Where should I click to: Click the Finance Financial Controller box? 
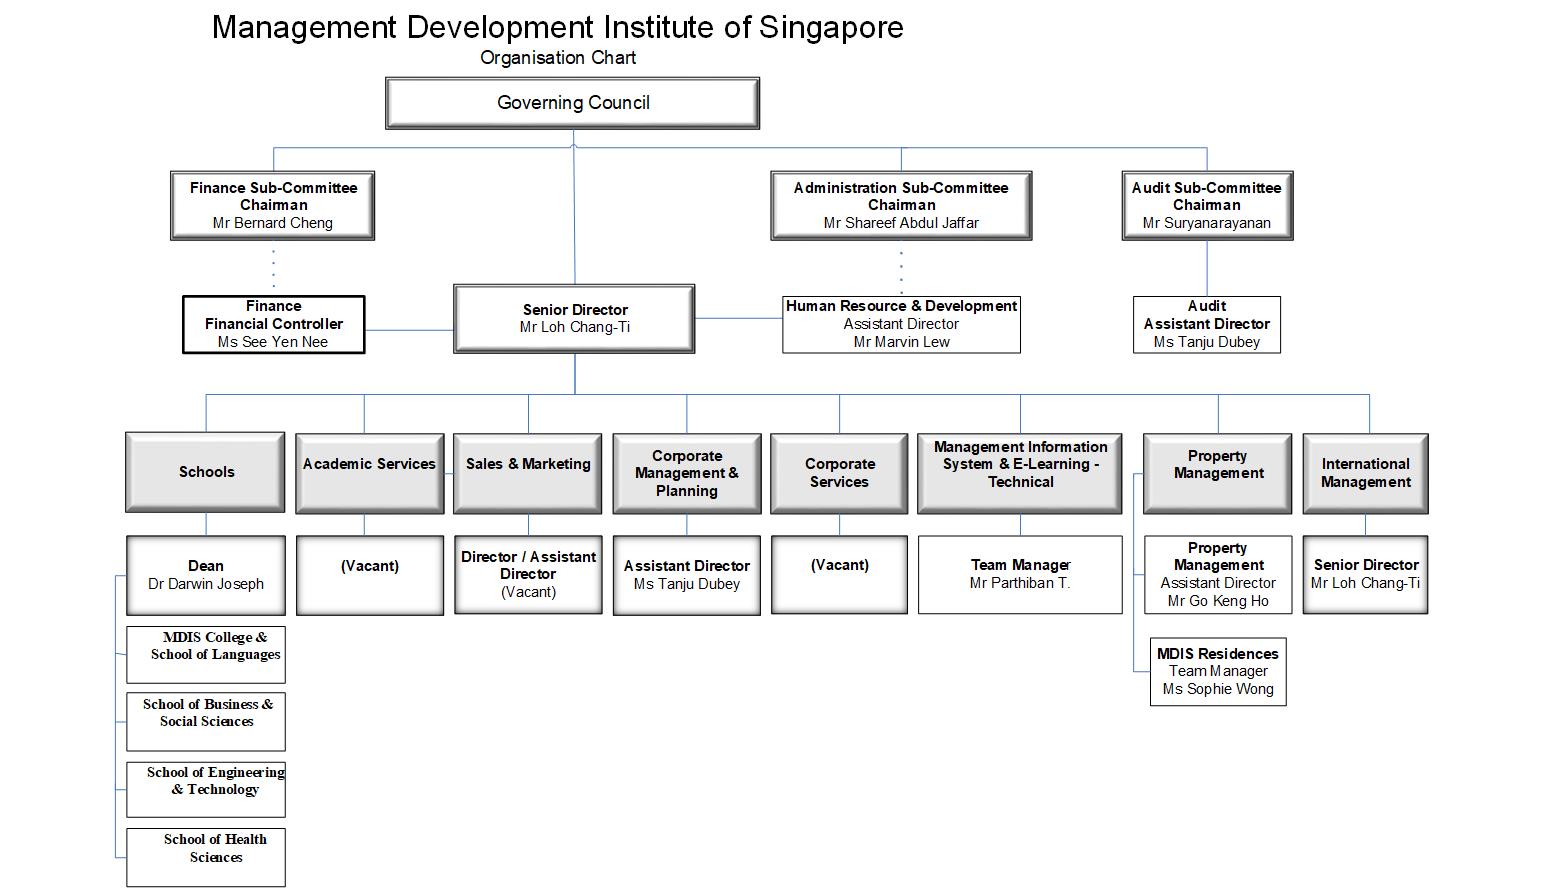(x=273, y=324)
